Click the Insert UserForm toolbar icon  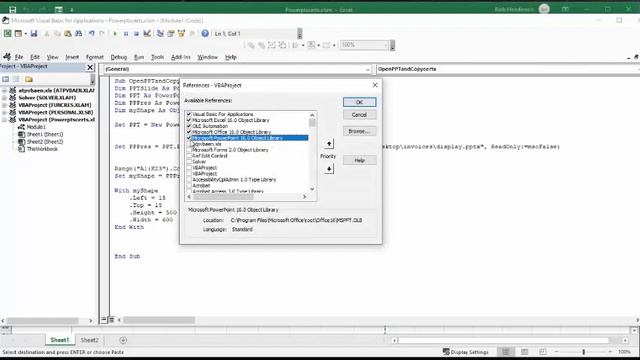click(x=18, y=33)
